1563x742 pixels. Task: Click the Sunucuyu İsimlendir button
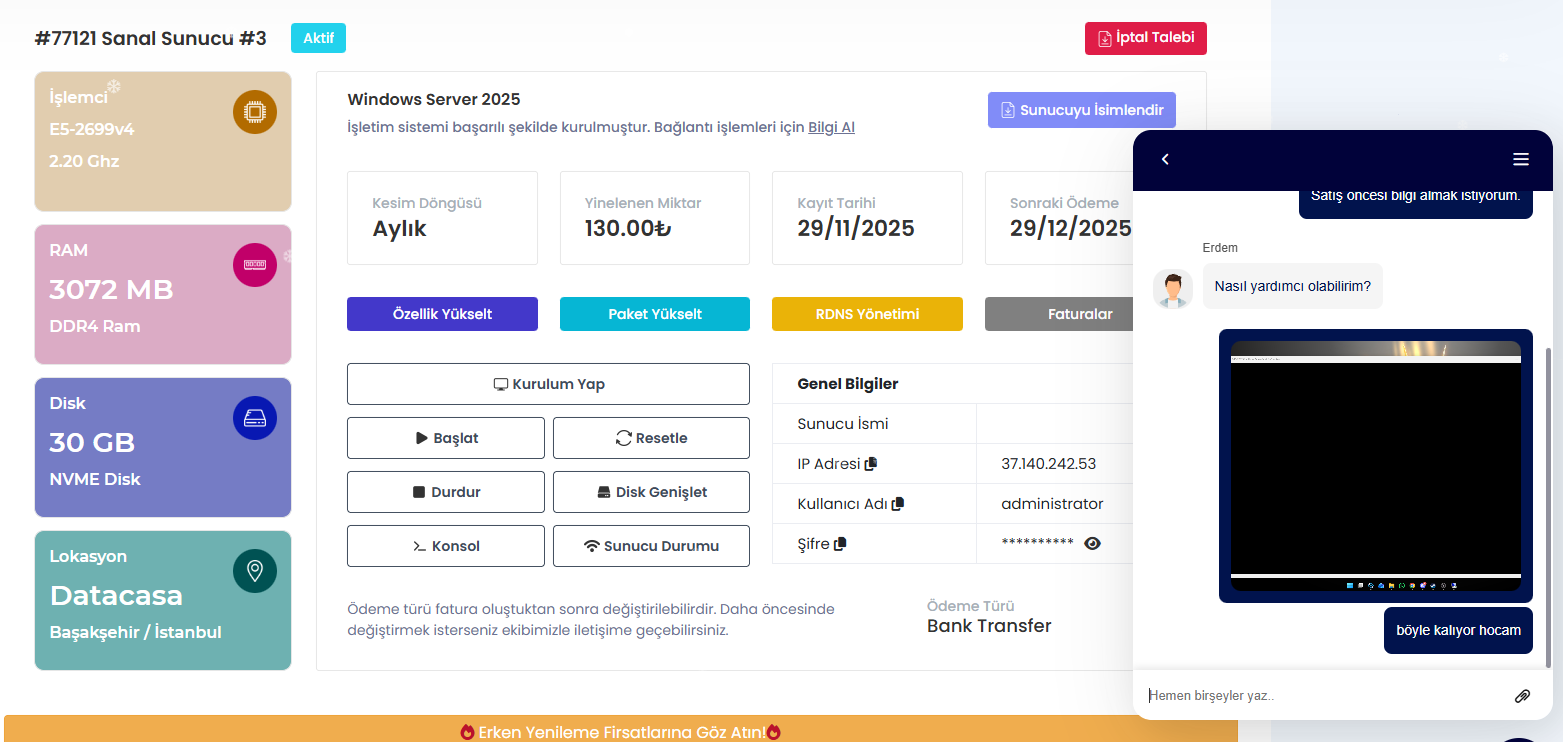click(1082, 110)
